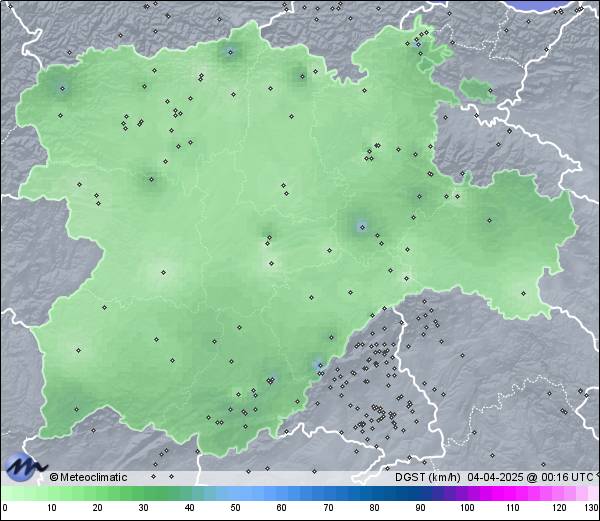Click the 00:16 UTC timestamp
The image size is (600, 521).
click(566, 477)
